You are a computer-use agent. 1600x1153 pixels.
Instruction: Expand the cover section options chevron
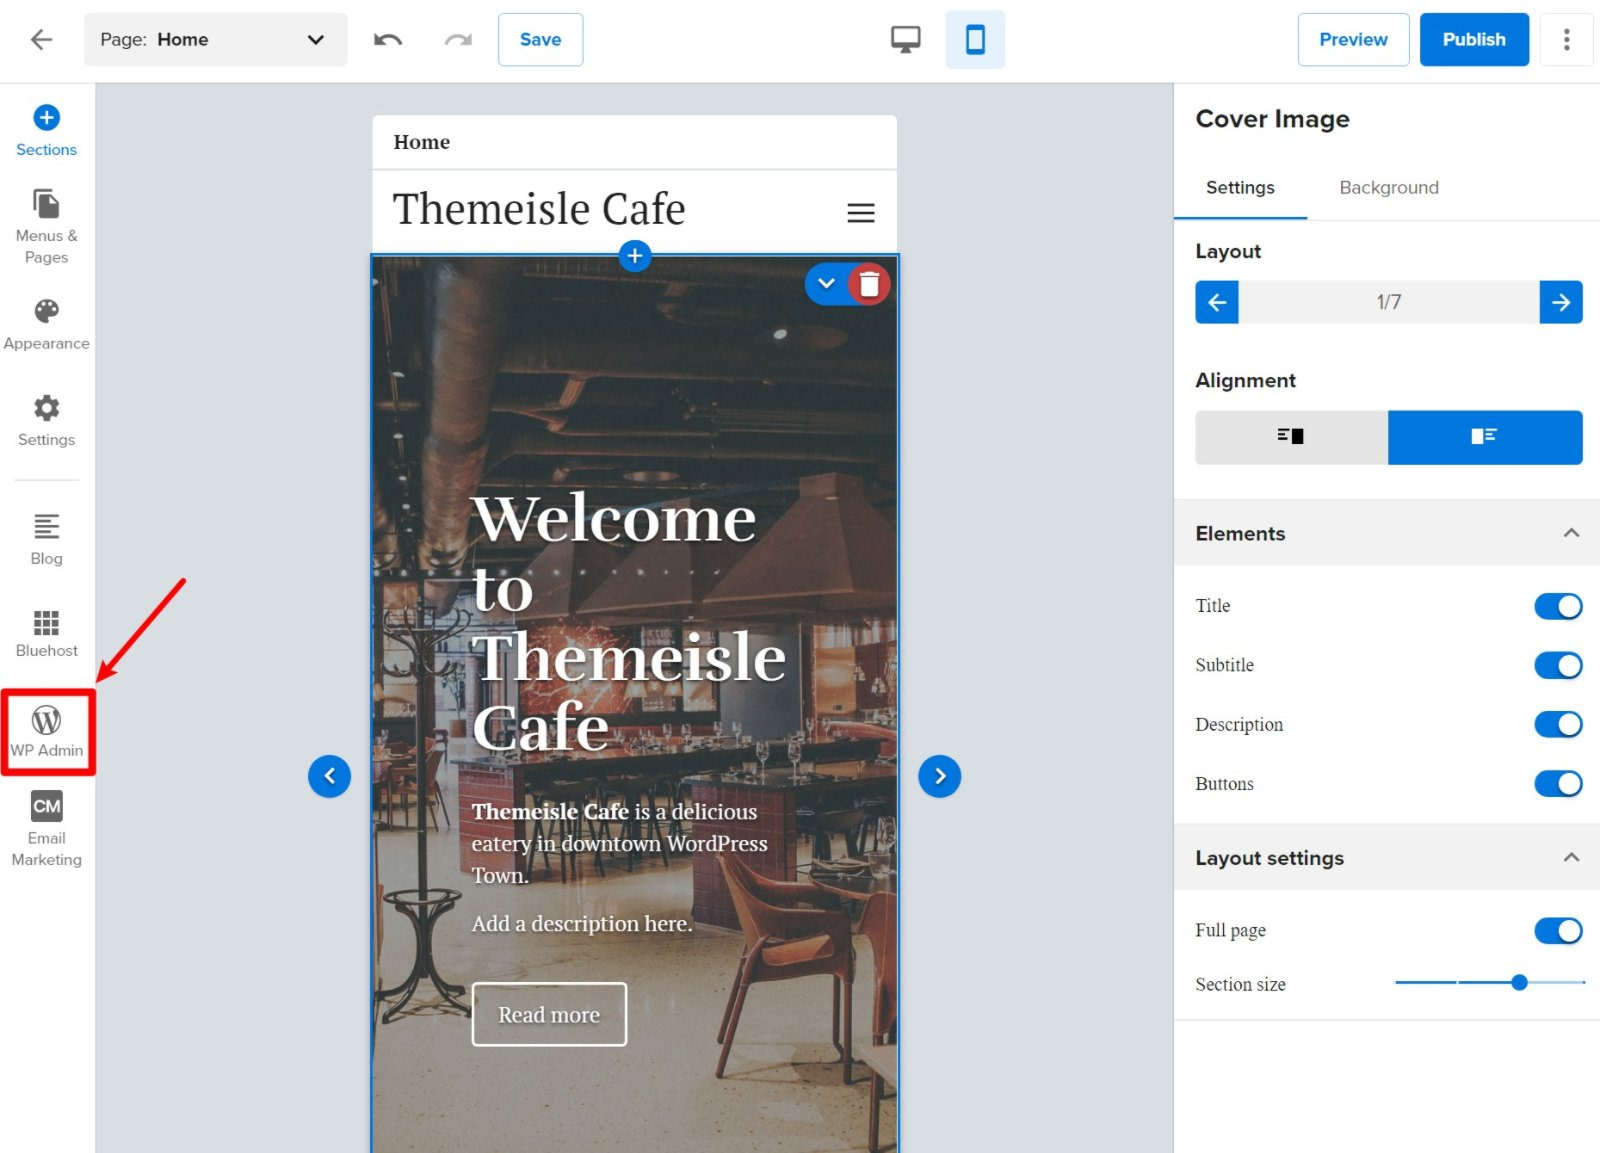tap(826, 284)
